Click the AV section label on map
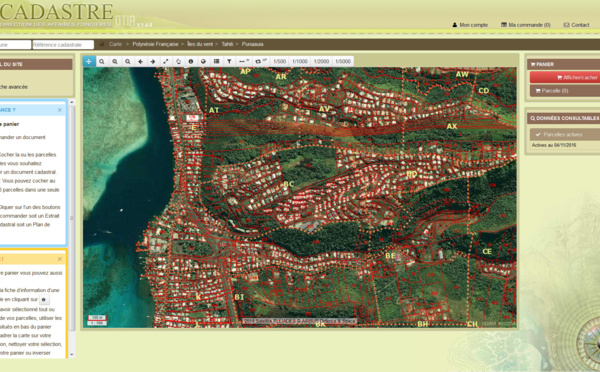 324,109
